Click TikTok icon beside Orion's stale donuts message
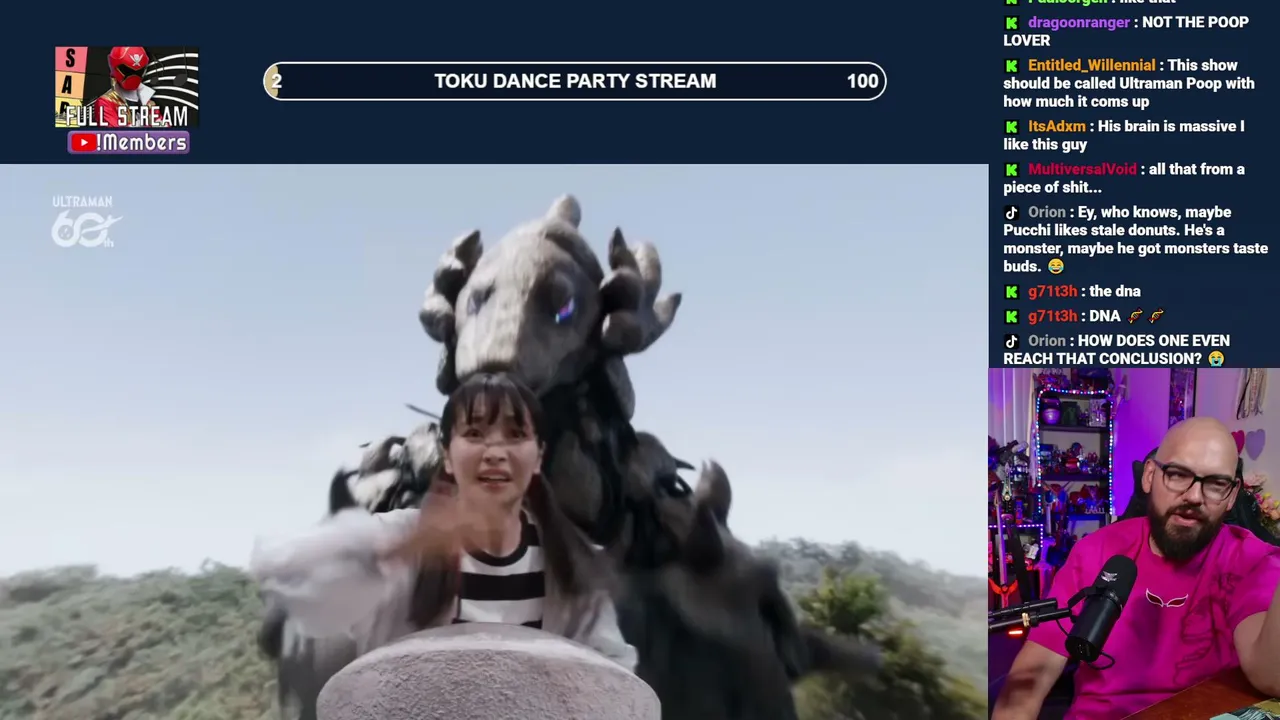The height and width of the screenshot is (720, 1280). pos(1011,213)
